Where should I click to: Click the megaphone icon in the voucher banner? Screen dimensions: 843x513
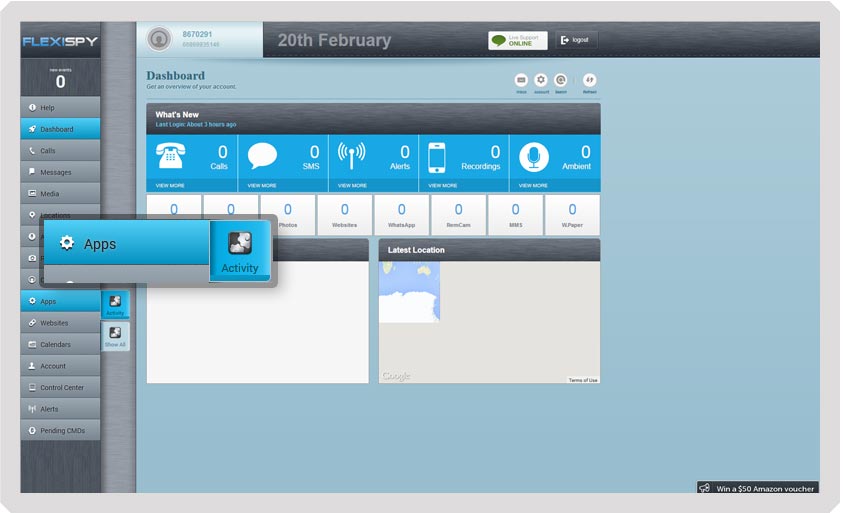point(704,488)
